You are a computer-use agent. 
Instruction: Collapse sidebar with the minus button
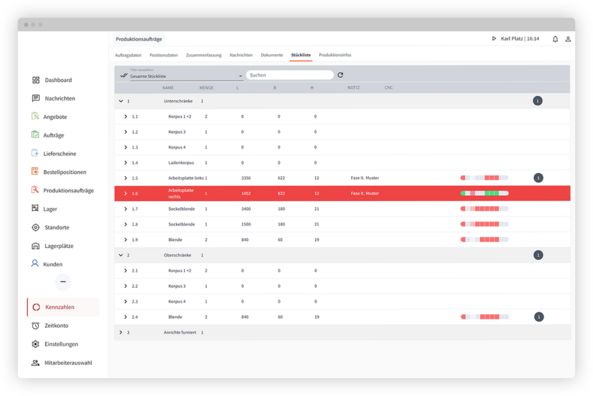pos(63,282)
